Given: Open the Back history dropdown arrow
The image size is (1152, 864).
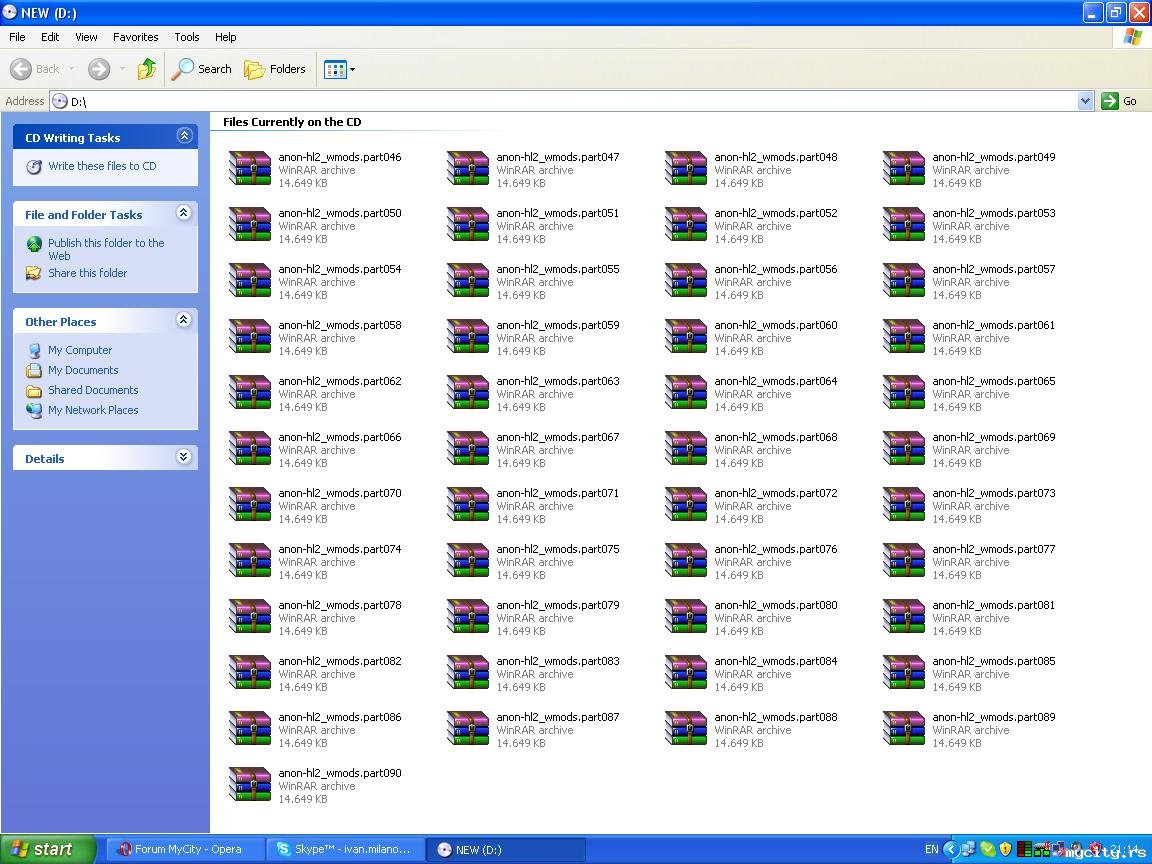Looking at the screenshot, I should coord(71,69).
